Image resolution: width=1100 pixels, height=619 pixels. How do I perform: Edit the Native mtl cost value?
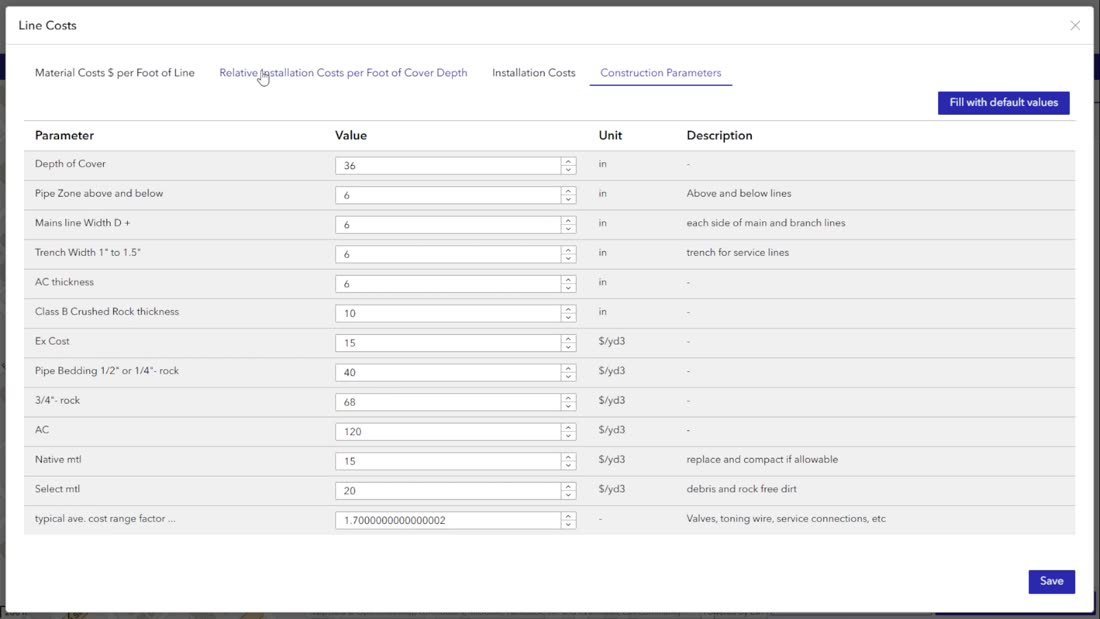pos(448,461)
